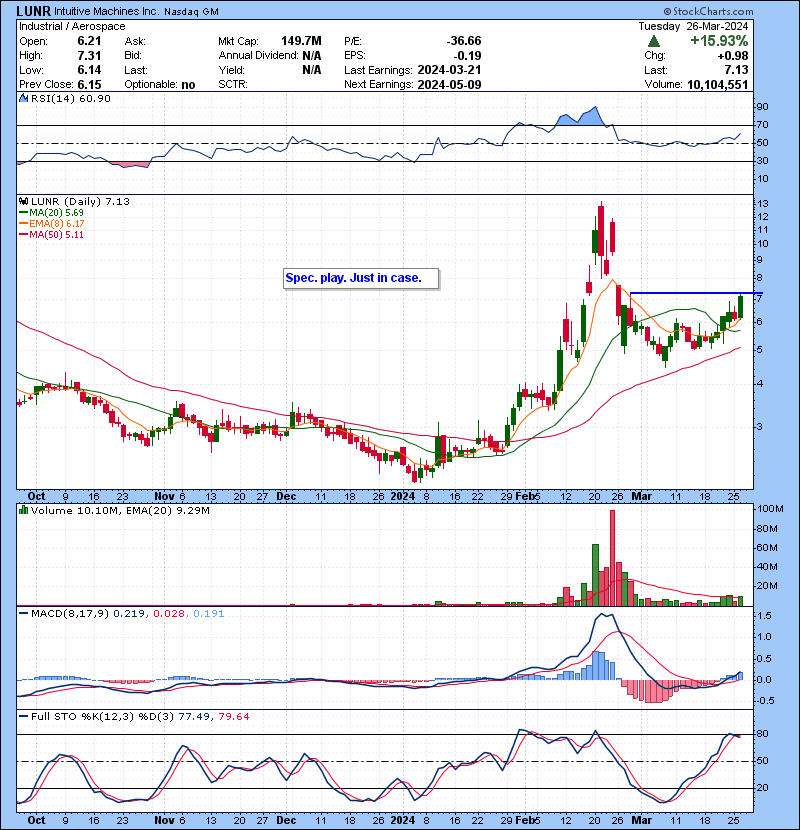Click the 70 level on the RSI axis
Screen dimensions: 800x830
pyautogui.click(x=762, y=125)
